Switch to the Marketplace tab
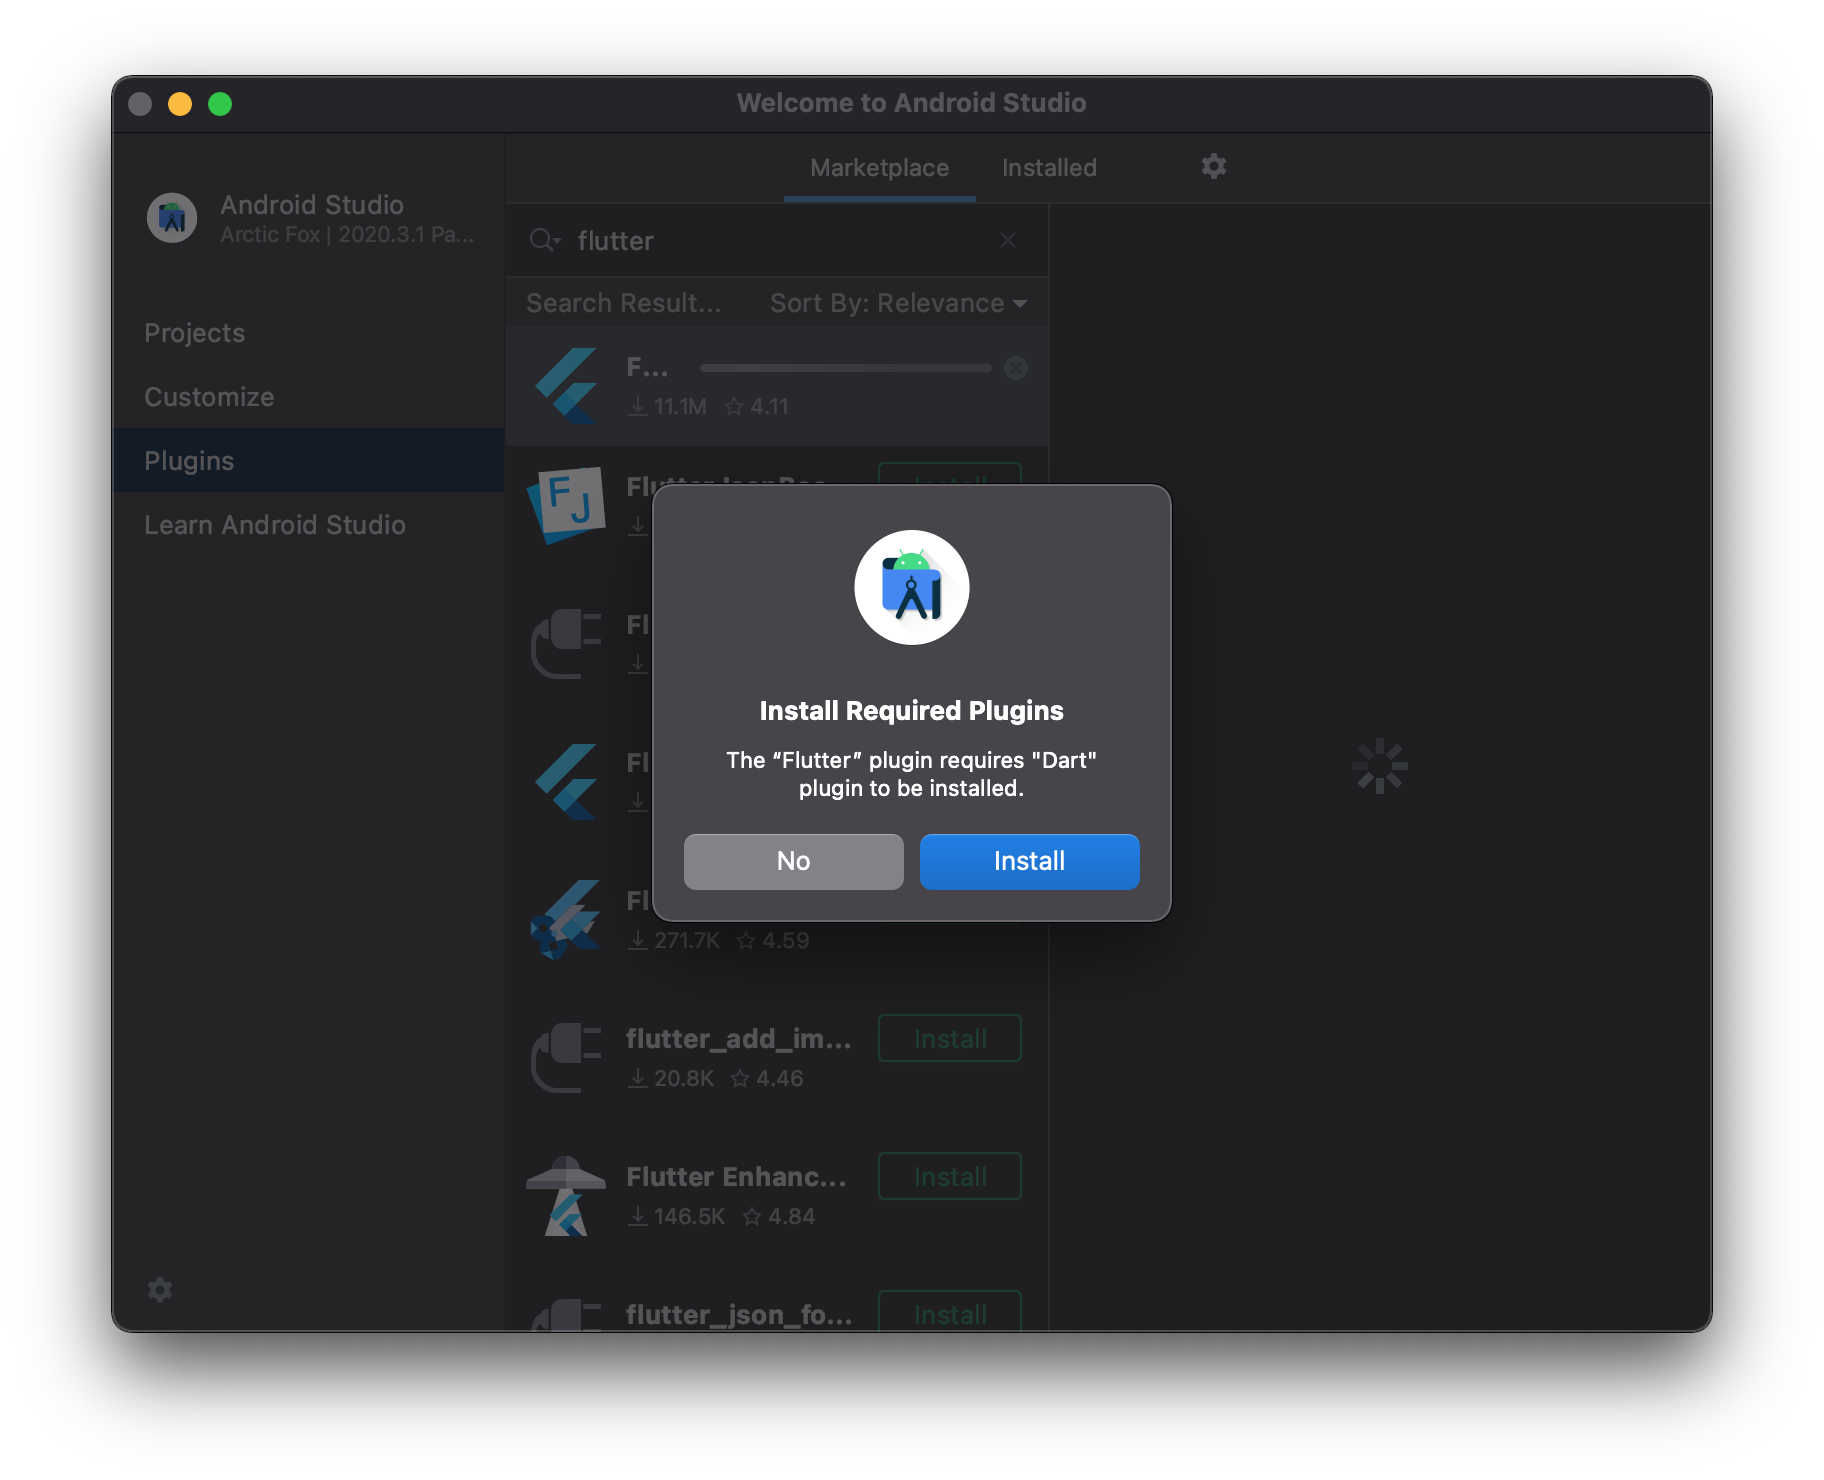 coord(879,168)
